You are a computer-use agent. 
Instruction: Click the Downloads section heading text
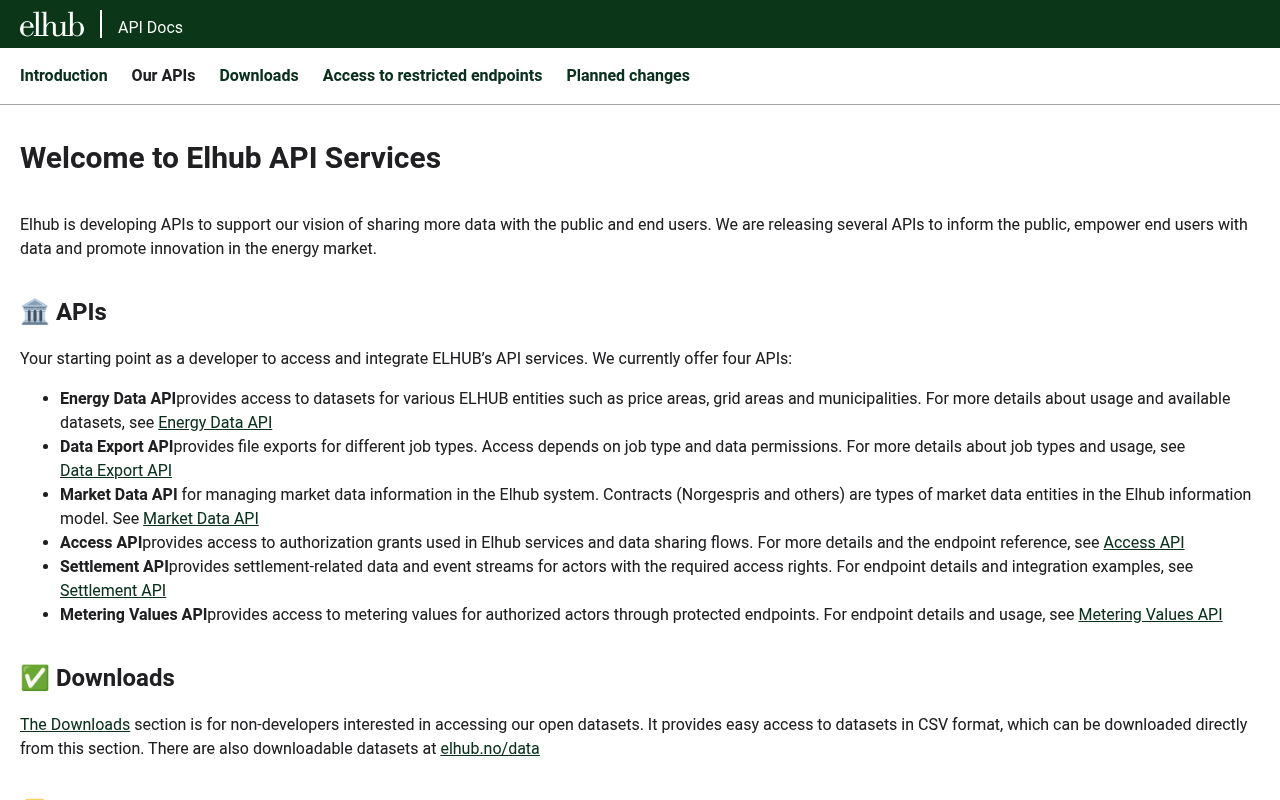(115, 678)
